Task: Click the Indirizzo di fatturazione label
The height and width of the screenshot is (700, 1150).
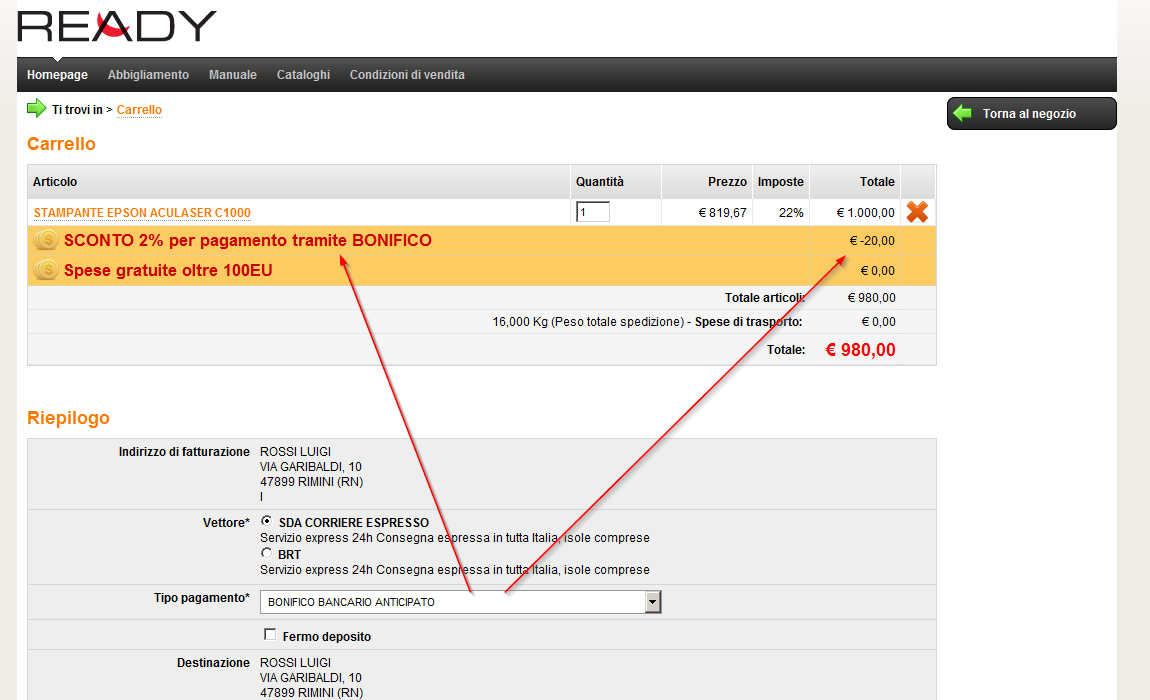Action: point(184,452)
